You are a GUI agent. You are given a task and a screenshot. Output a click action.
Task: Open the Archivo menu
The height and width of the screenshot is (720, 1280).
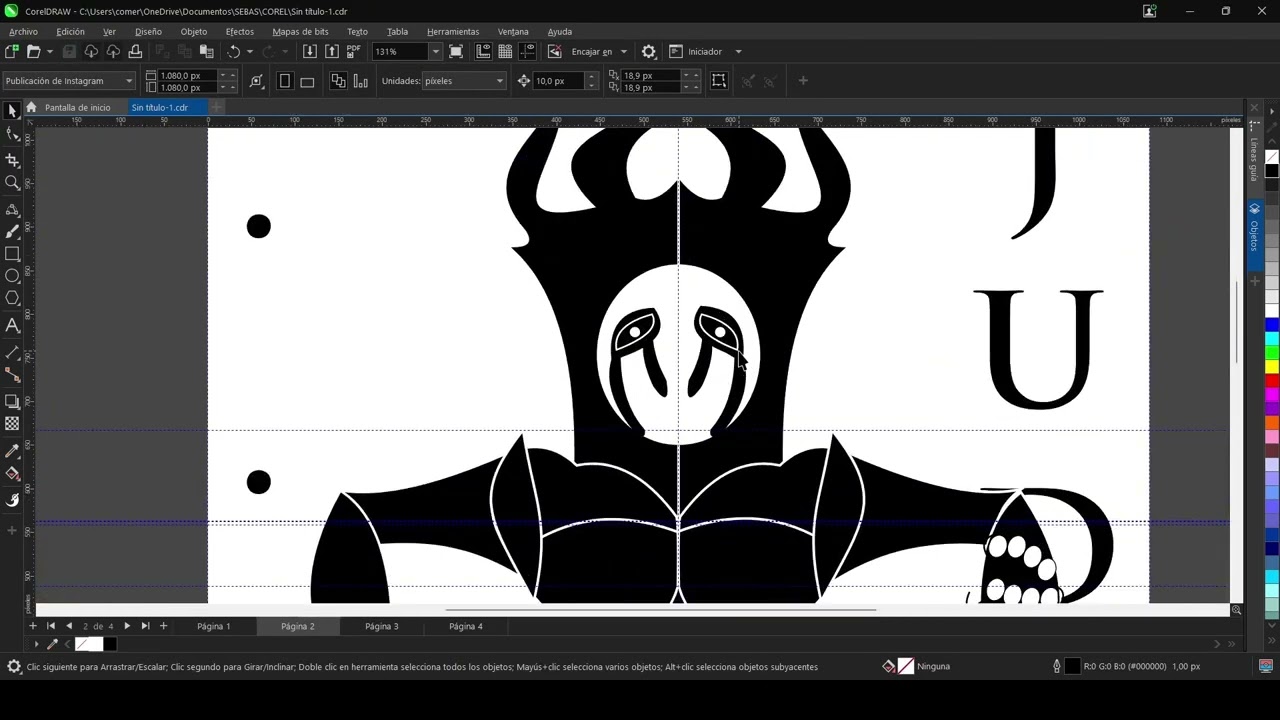click(23, 32)
